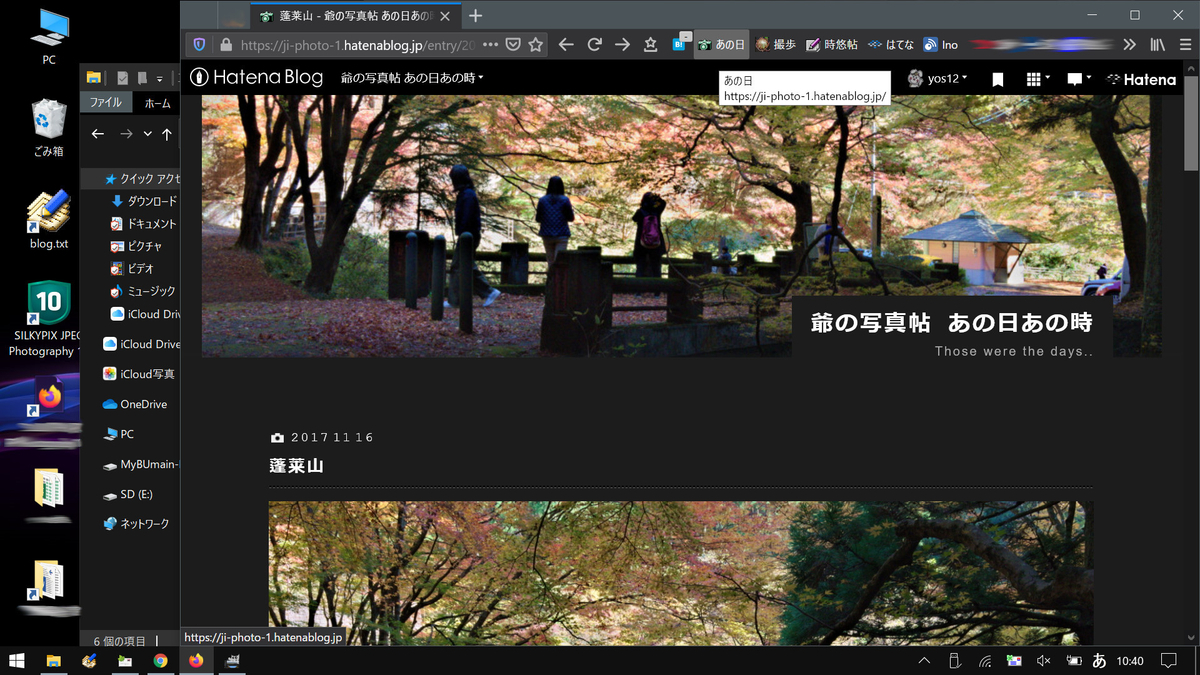Select blog.txt desktop shortcut
Viewport: 1200px width, 675px height.
coord(49,220)
